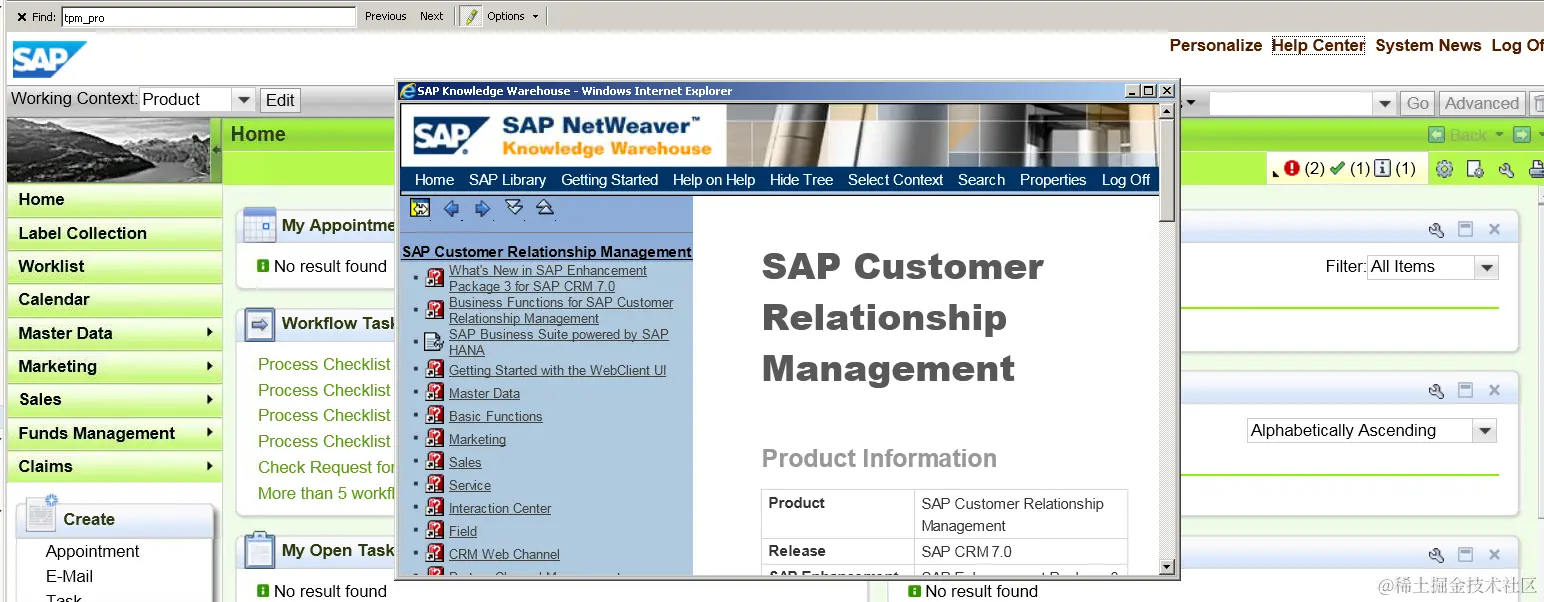The width and height of the screenshot is (1544, 602).
Task: Click the help book icon beside Service link
Action: click(434, 485)
